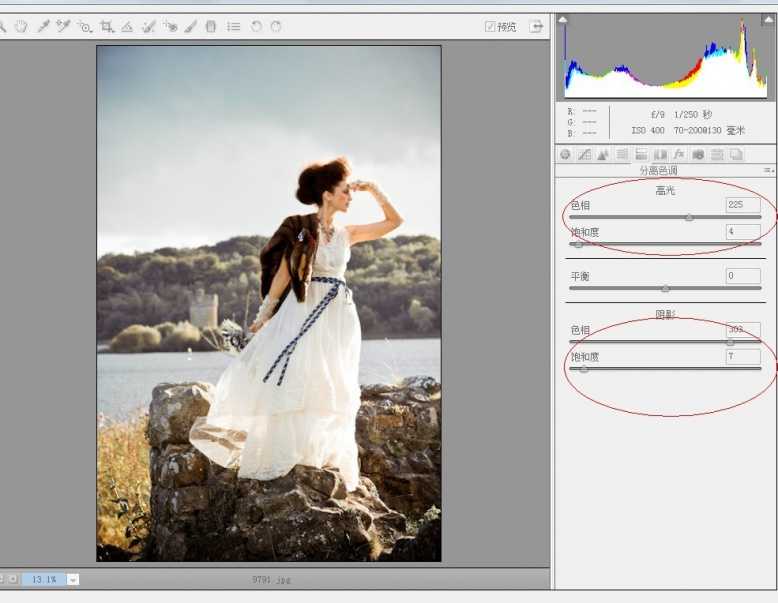Viewport: 778px width, 603px height.
Task: Switch to the Effects (fx) tab
Action: [679, 155]
